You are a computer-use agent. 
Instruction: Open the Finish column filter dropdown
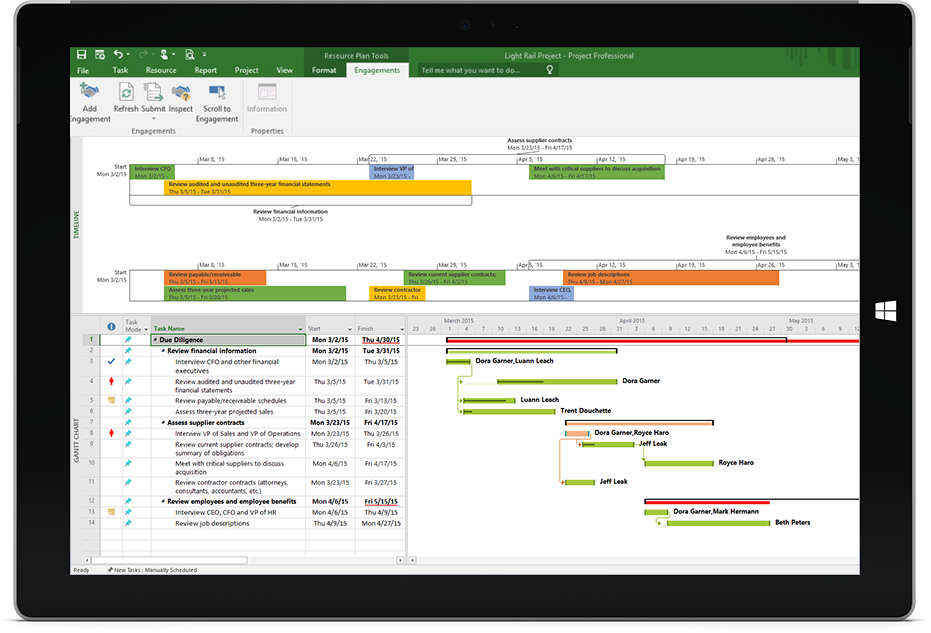402,329
